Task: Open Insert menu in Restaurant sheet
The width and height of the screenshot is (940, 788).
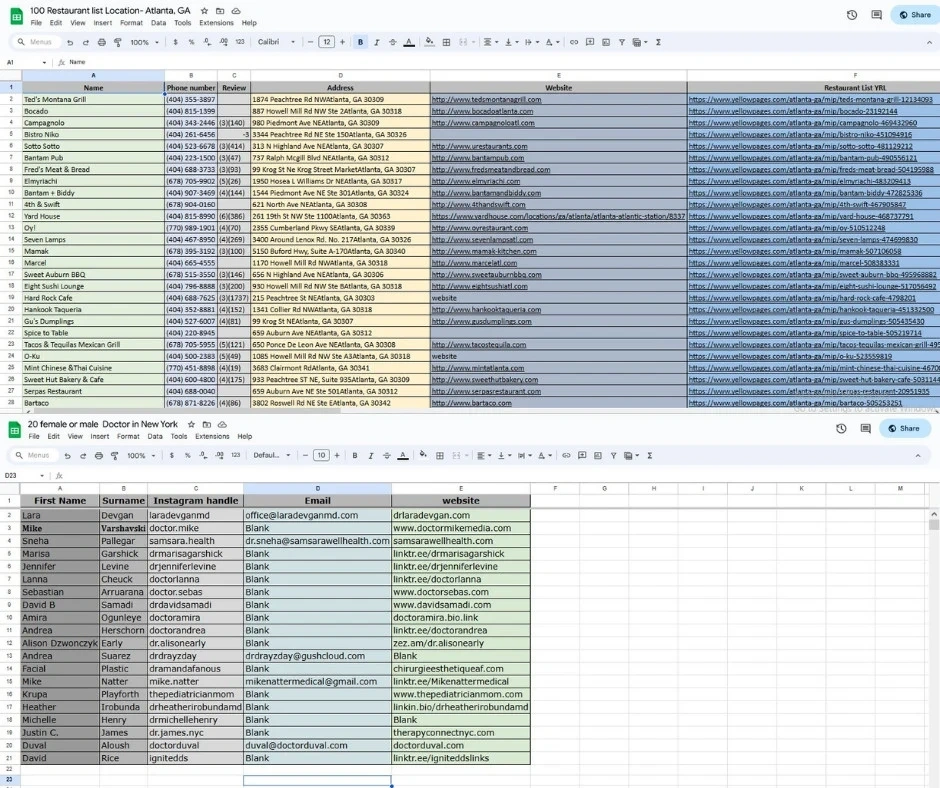Action: [103, 23]
